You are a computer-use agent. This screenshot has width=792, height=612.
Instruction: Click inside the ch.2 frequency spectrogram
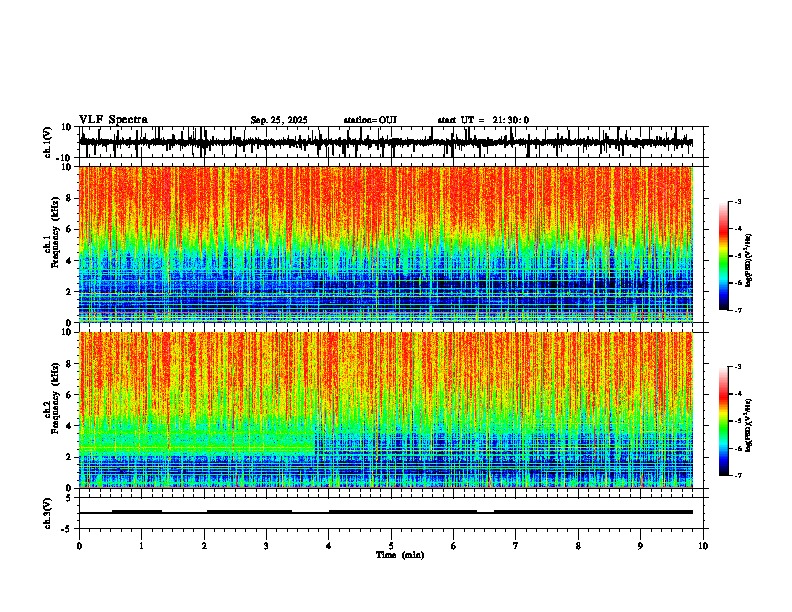(x=386, y=410)
